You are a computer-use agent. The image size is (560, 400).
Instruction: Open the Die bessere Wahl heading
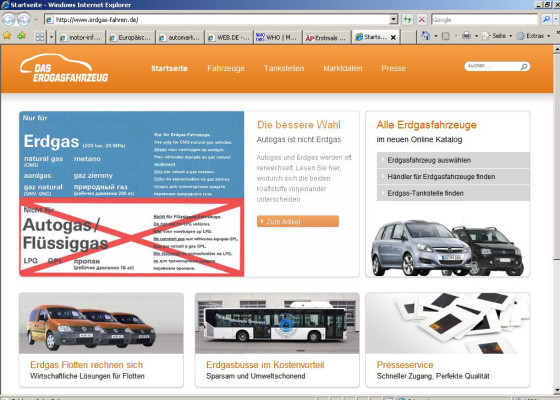click(299, 125)
